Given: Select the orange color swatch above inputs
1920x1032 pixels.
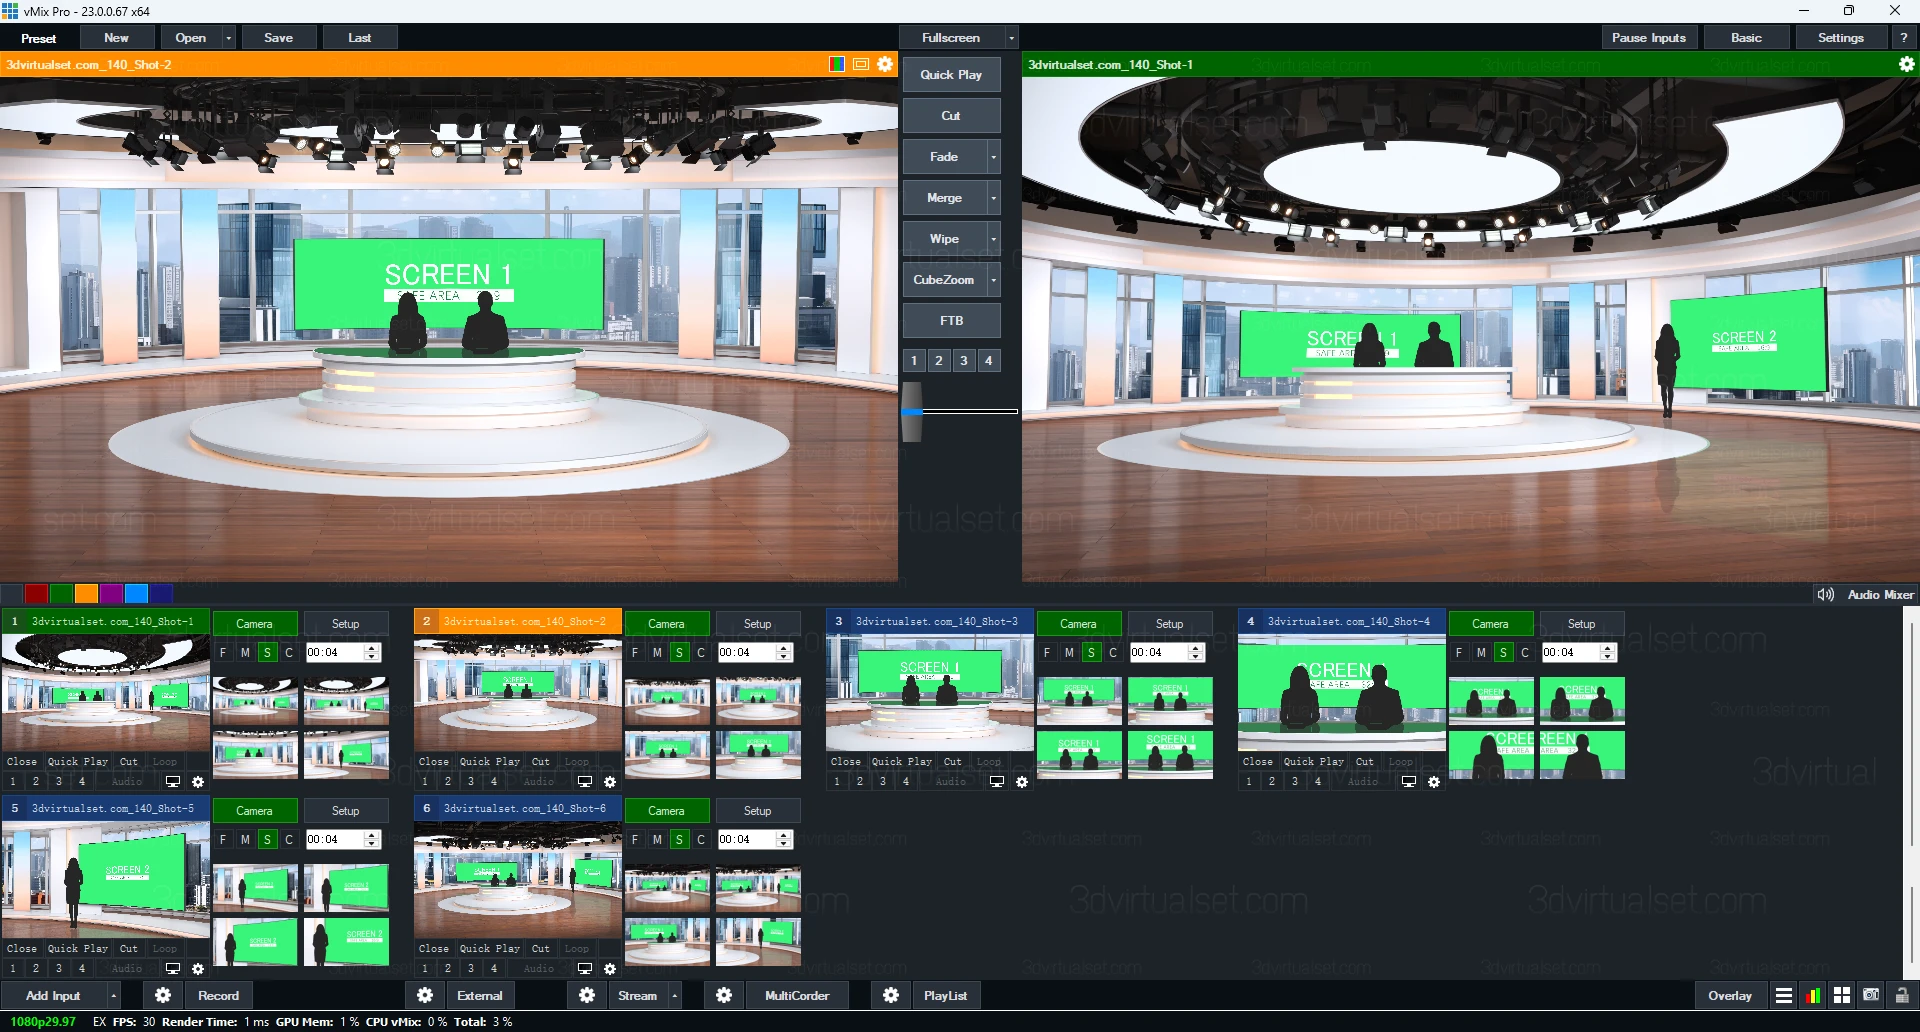Looking at the screenshot, I should pos(87,593).
